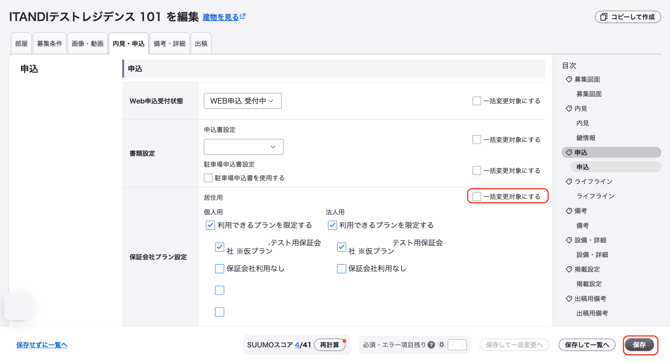
Task: Click the previous error arrow in bottom bar
Action: point(453,345)
